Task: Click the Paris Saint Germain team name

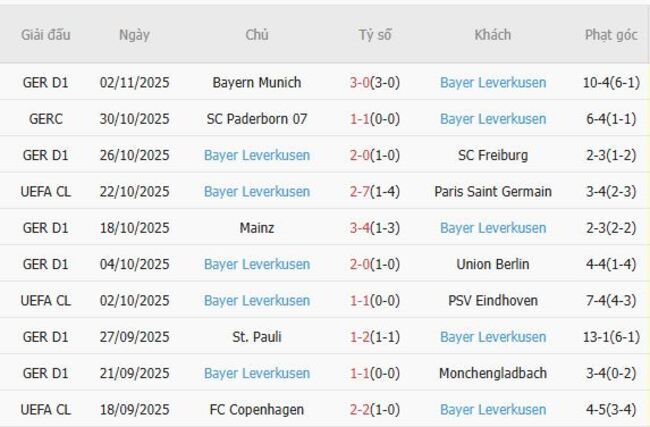Action: point(493,192)
